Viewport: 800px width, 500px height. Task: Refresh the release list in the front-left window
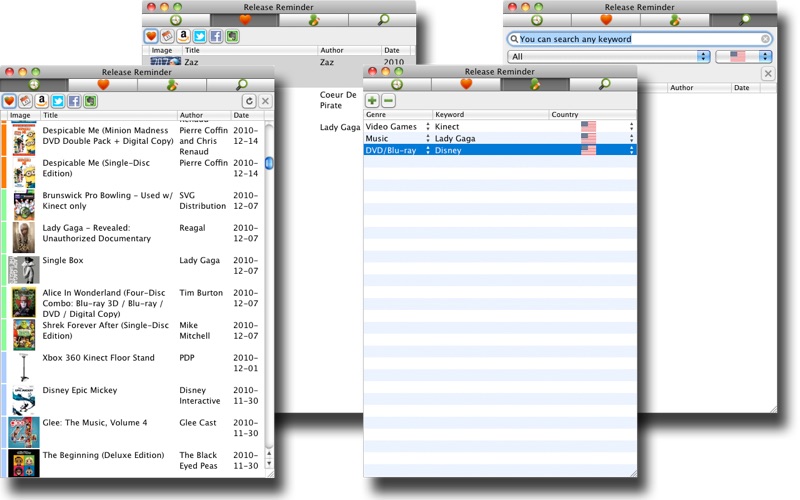pos(249,101)
